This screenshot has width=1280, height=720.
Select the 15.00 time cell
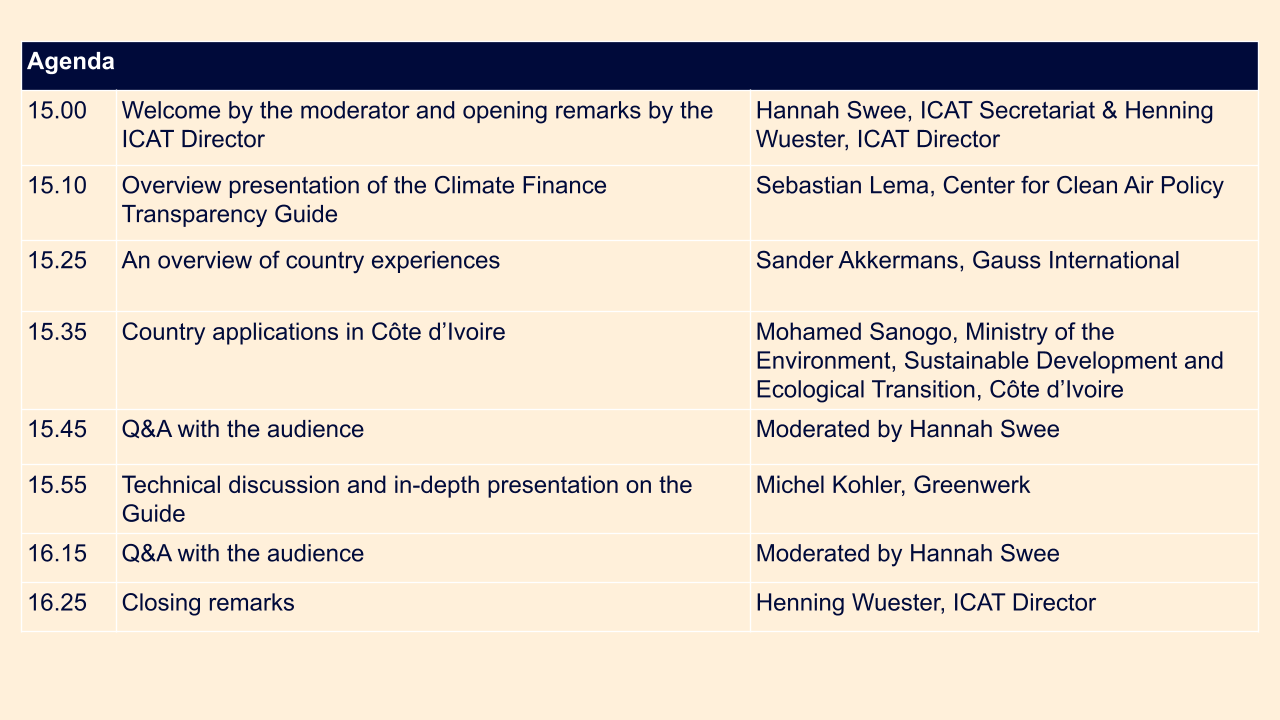68,127
